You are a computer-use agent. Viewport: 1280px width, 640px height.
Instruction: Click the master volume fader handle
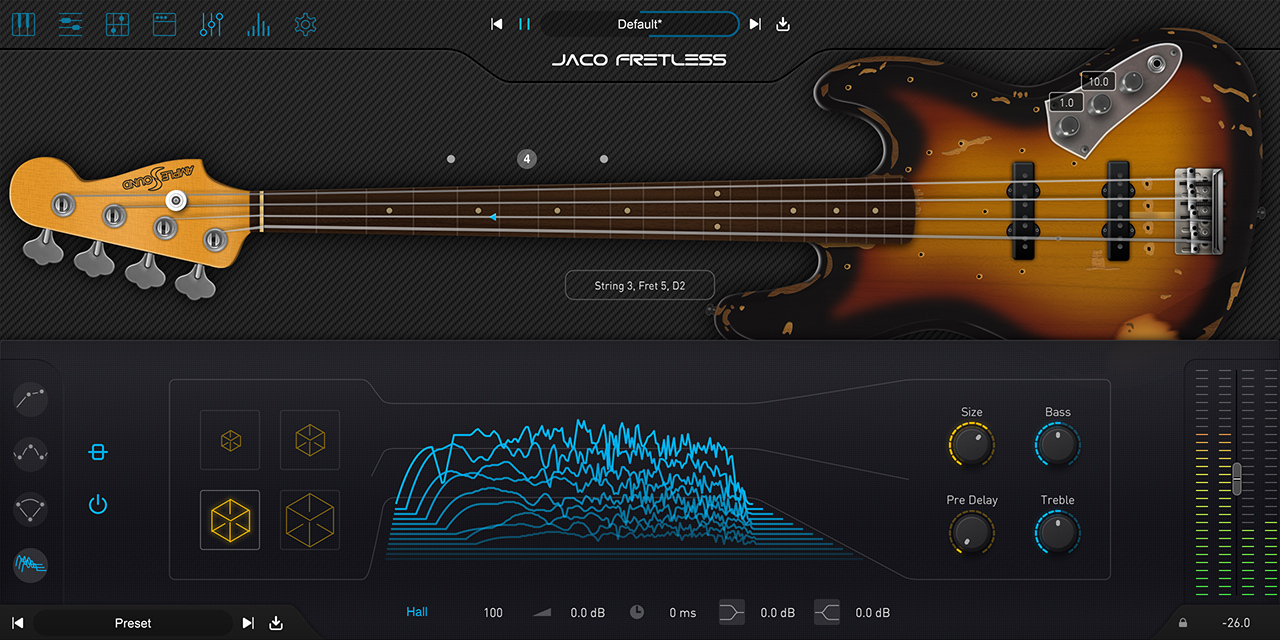tap(1237, 478)
